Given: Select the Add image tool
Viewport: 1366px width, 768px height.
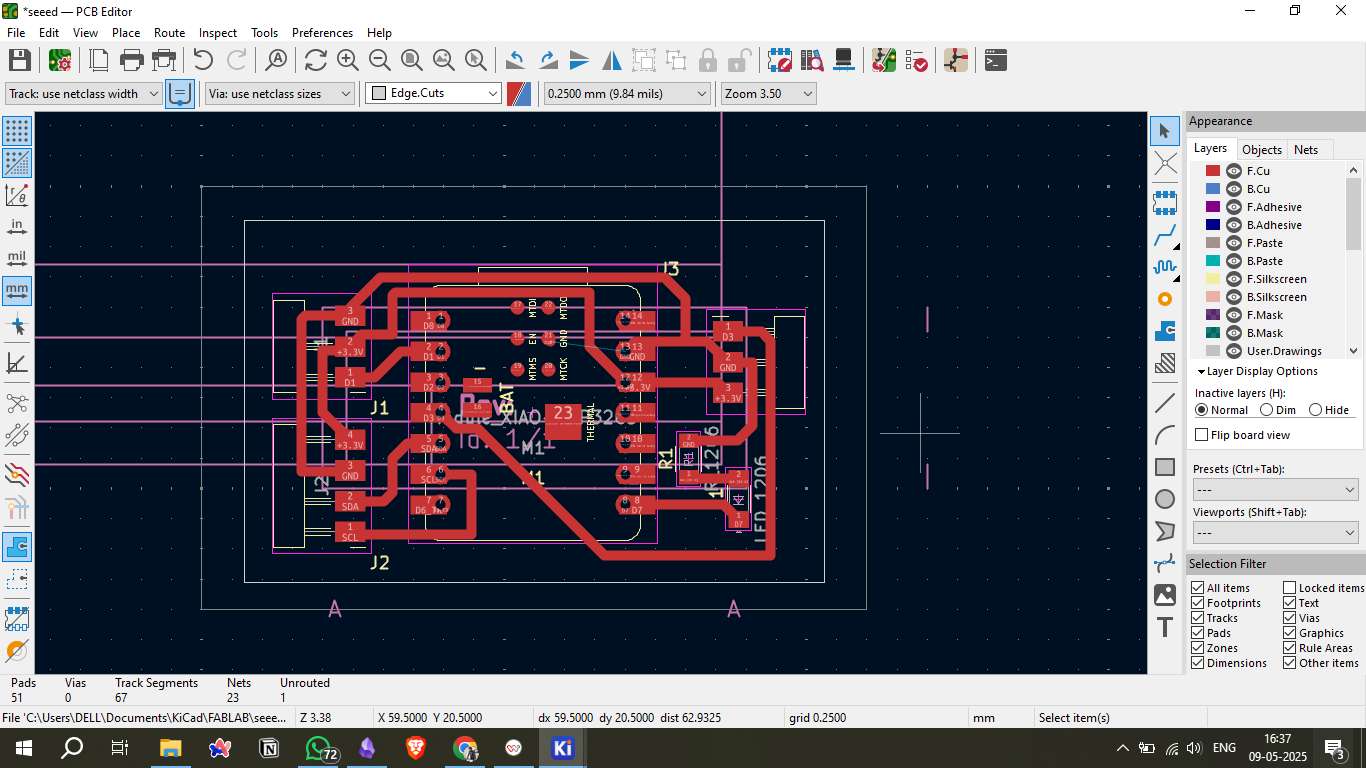Looking at the screenshot, I should click(x=1165, y=595).
